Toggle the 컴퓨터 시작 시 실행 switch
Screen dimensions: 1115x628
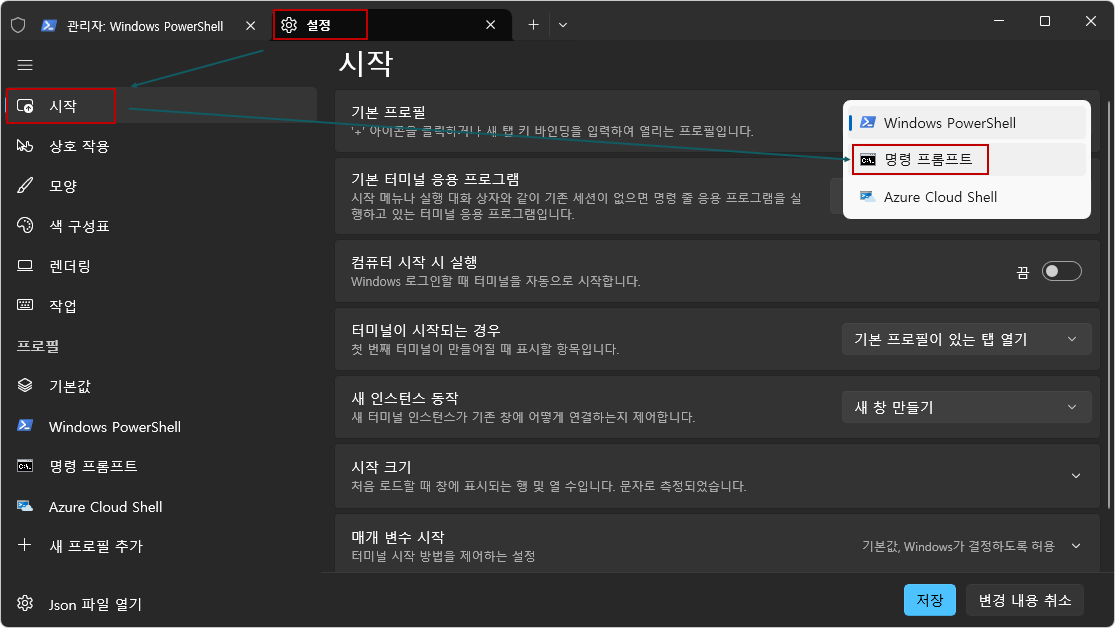click(x=1062, y=271)
